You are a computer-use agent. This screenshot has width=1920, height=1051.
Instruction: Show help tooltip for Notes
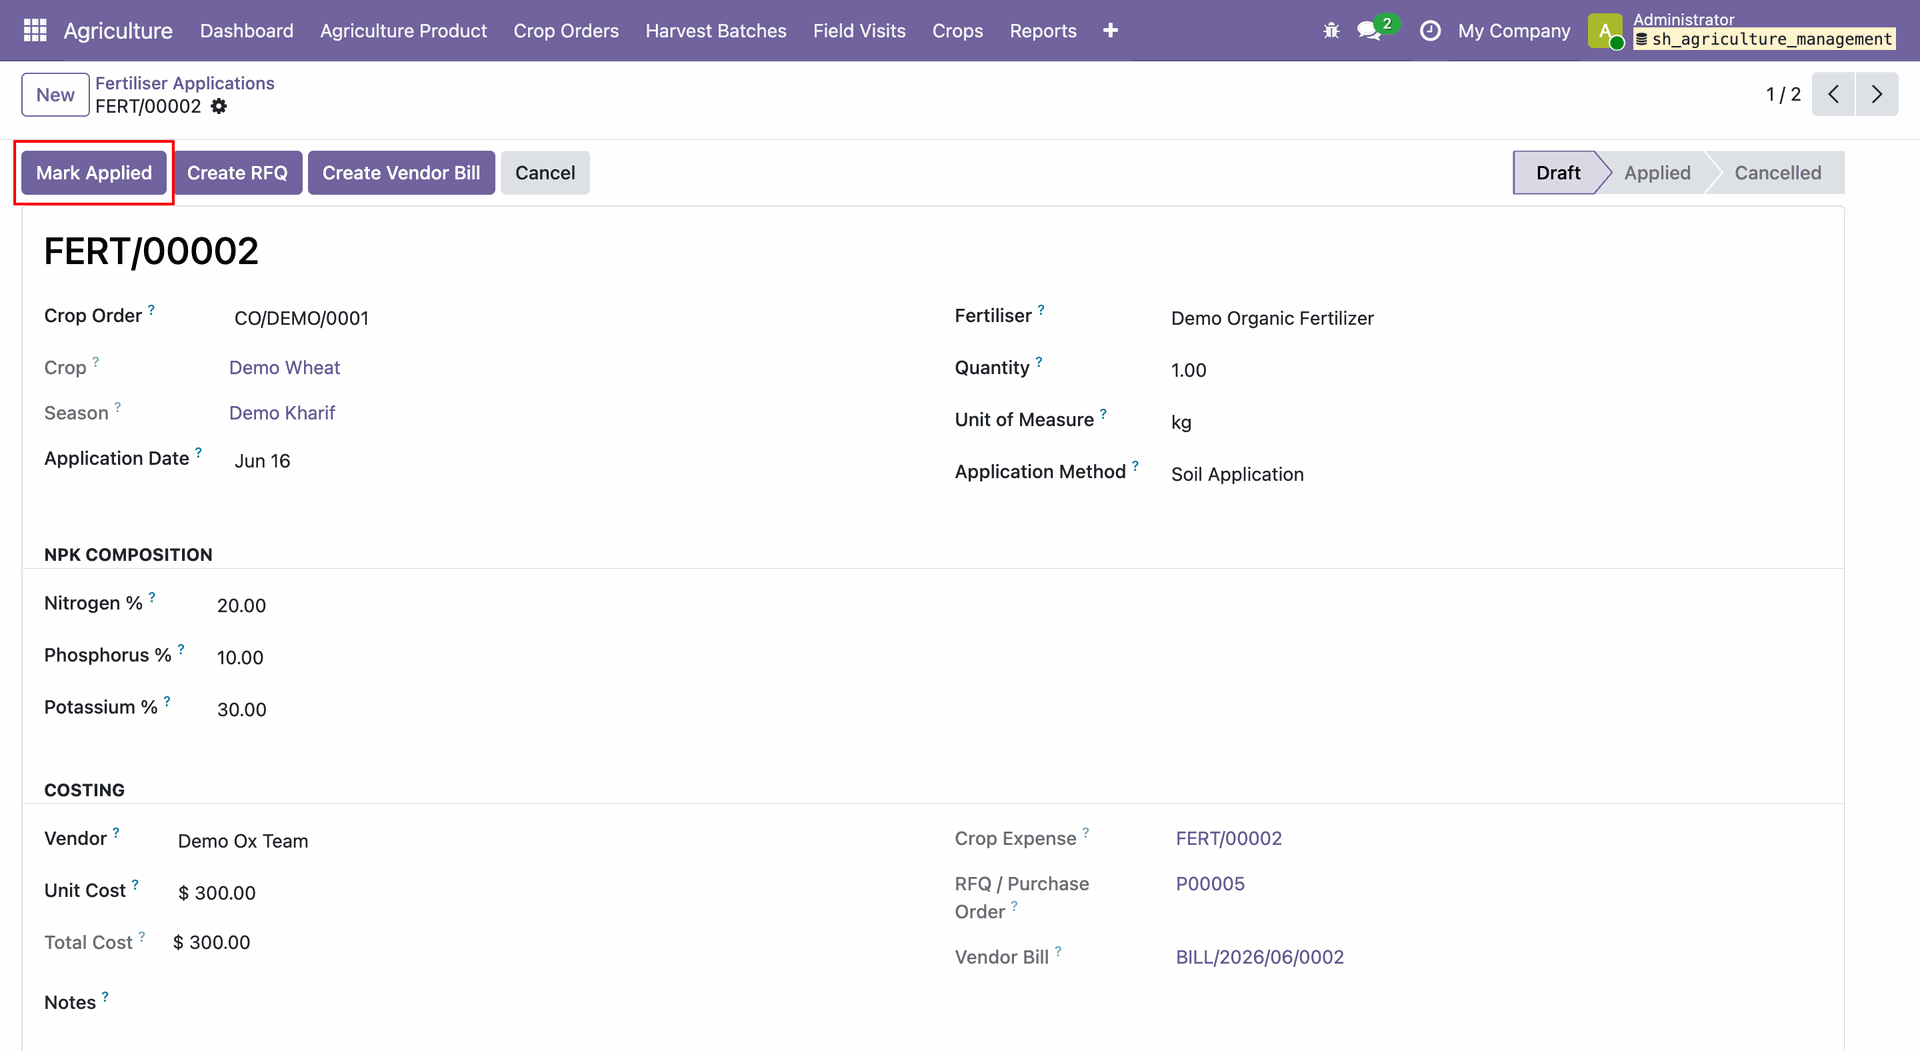(105, 996)
